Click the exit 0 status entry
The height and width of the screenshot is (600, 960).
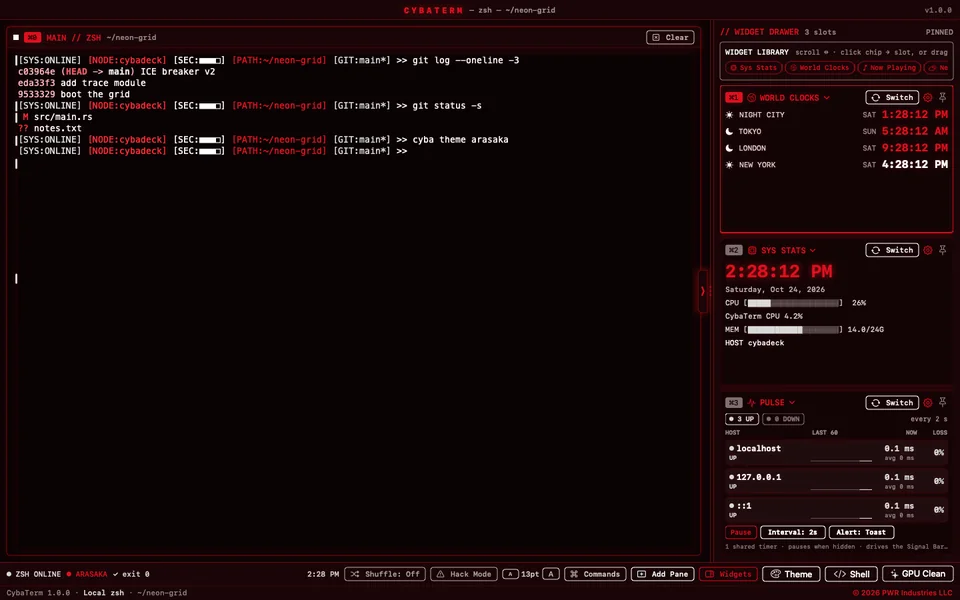tap(131, 574)
